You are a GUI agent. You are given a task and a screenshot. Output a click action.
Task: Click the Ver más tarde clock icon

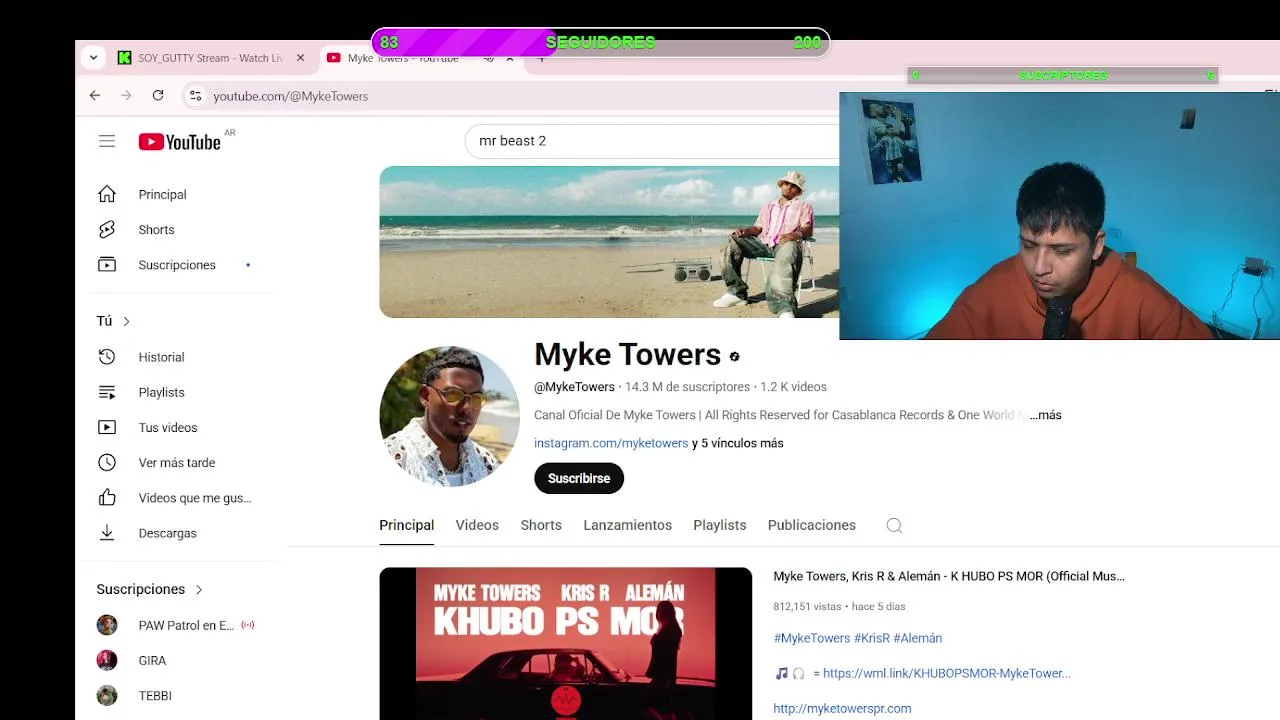(x=107, y=462)
